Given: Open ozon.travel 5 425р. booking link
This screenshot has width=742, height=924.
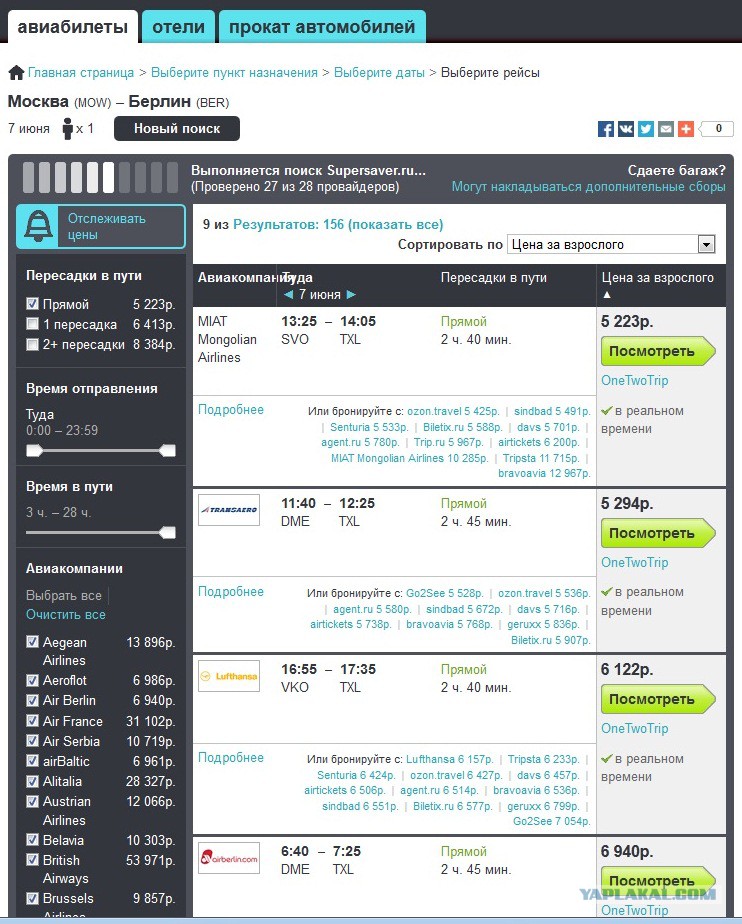Looking at the screenshot, I should [453, 411].
